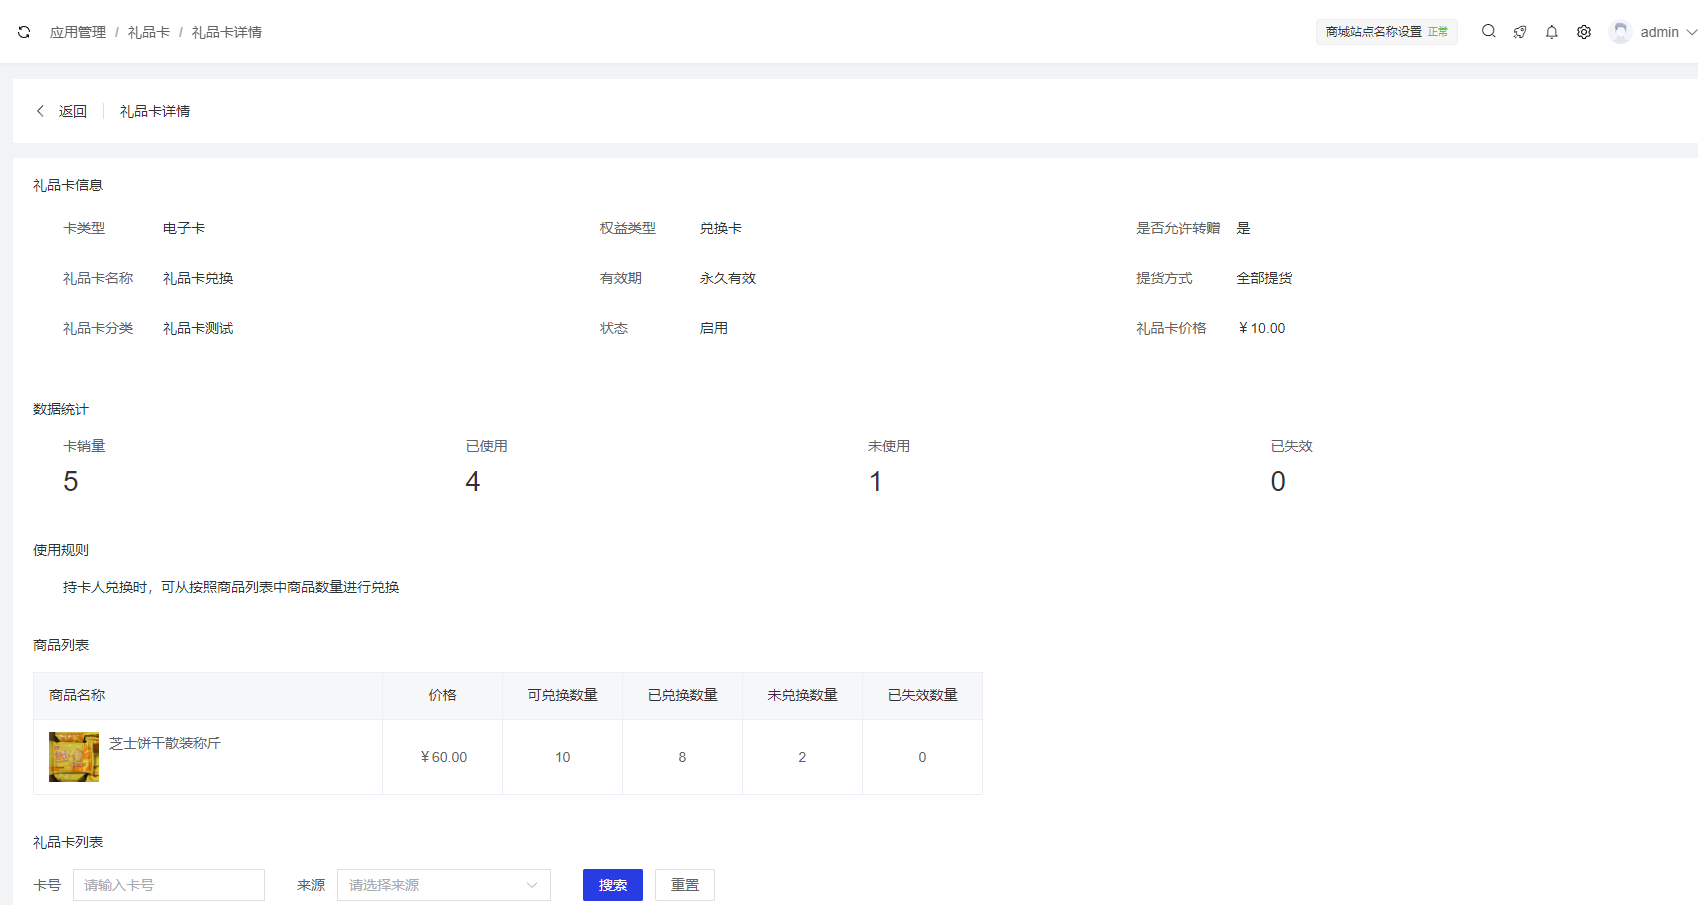Navigate to 礼品卡 breadcrumb item

(x=149, y=32)
